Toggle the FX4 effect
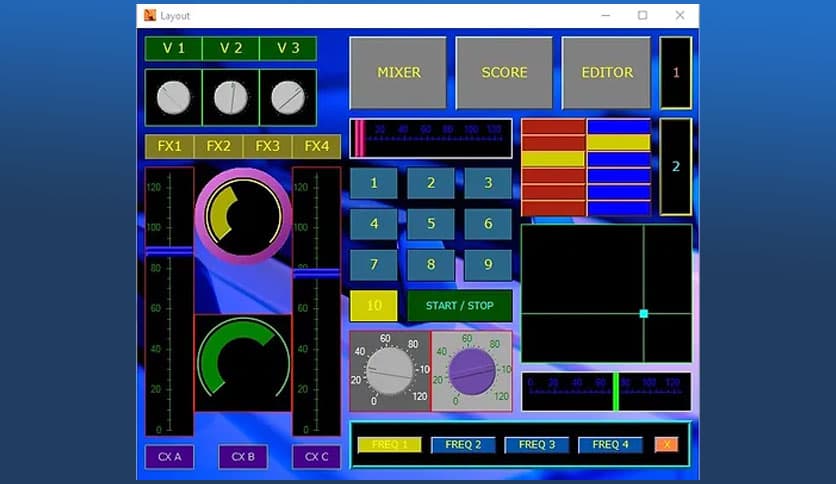The image size is (836, 484). [x=317, y=147]
